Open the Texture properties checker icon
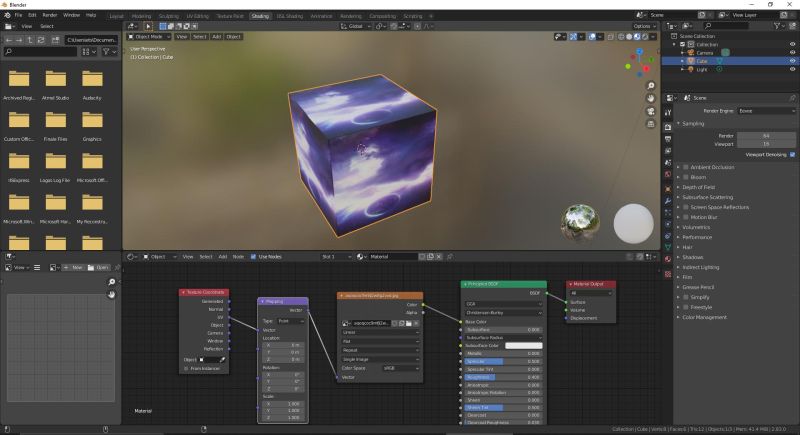 coord(668,274)
